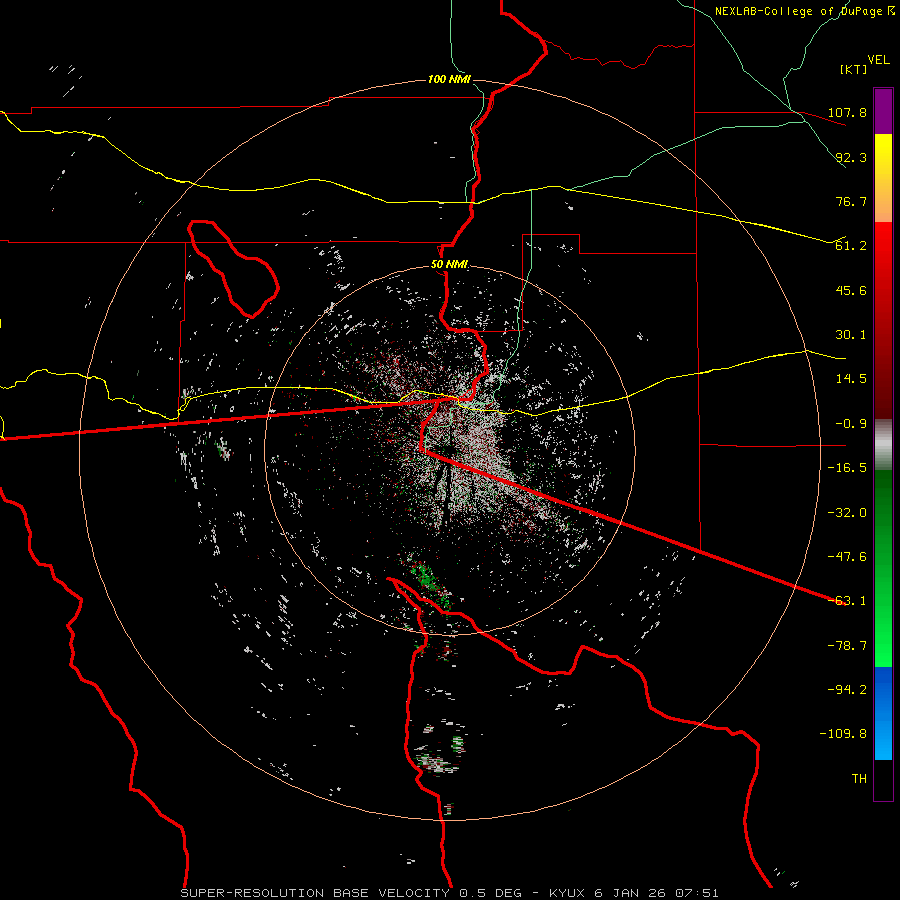The image size is (900, 900).
Task: Click the yellow-orange segment of the color bar
Action: point(883,178)
